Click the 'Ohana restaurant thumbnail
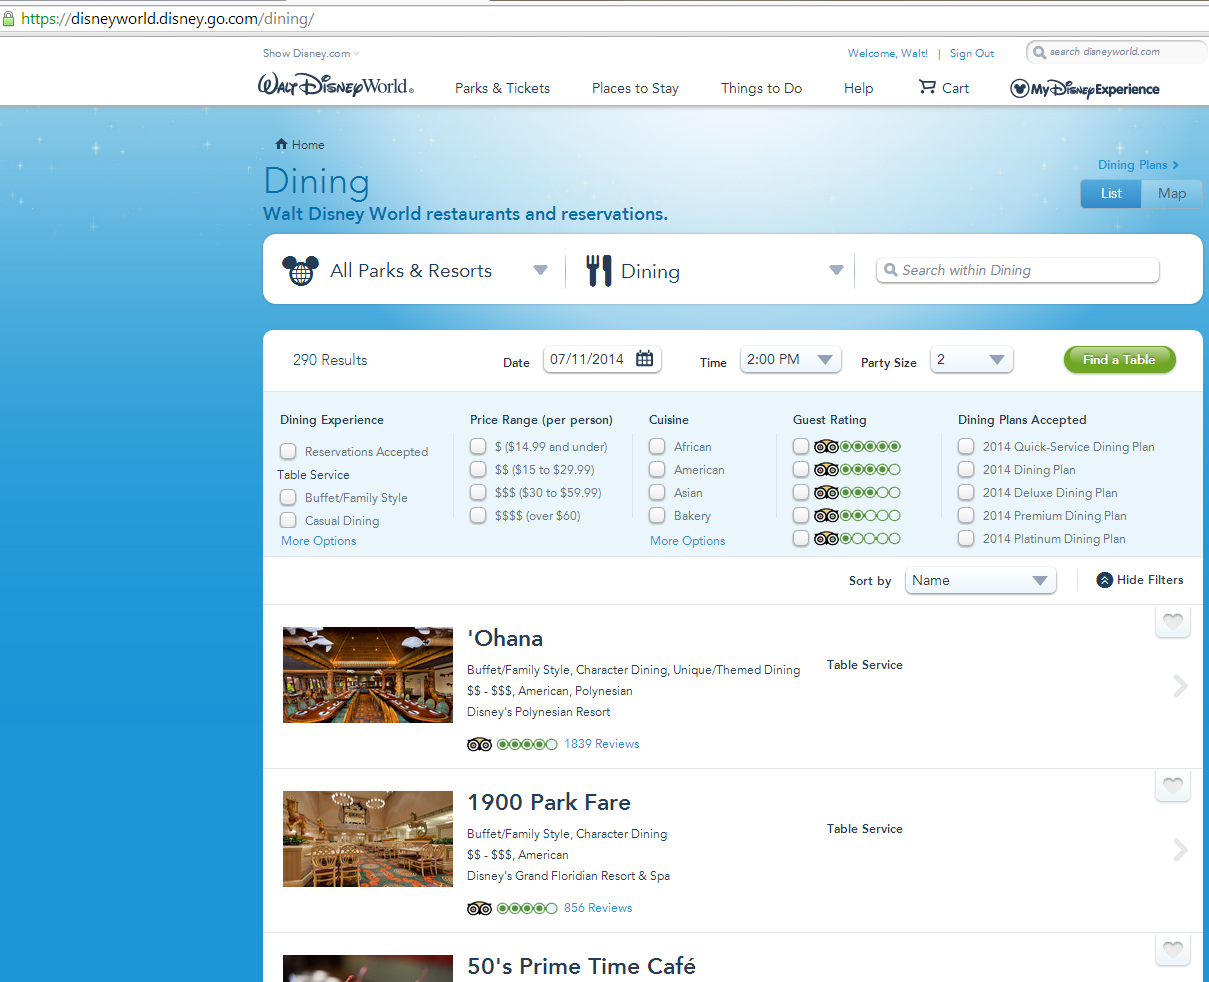This screenshot has width=1209, height=982. 368,675
